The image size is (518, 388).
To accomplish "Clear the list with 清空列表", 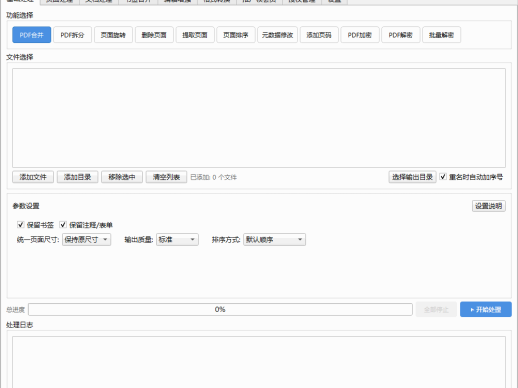I will (x=166, y=177).
